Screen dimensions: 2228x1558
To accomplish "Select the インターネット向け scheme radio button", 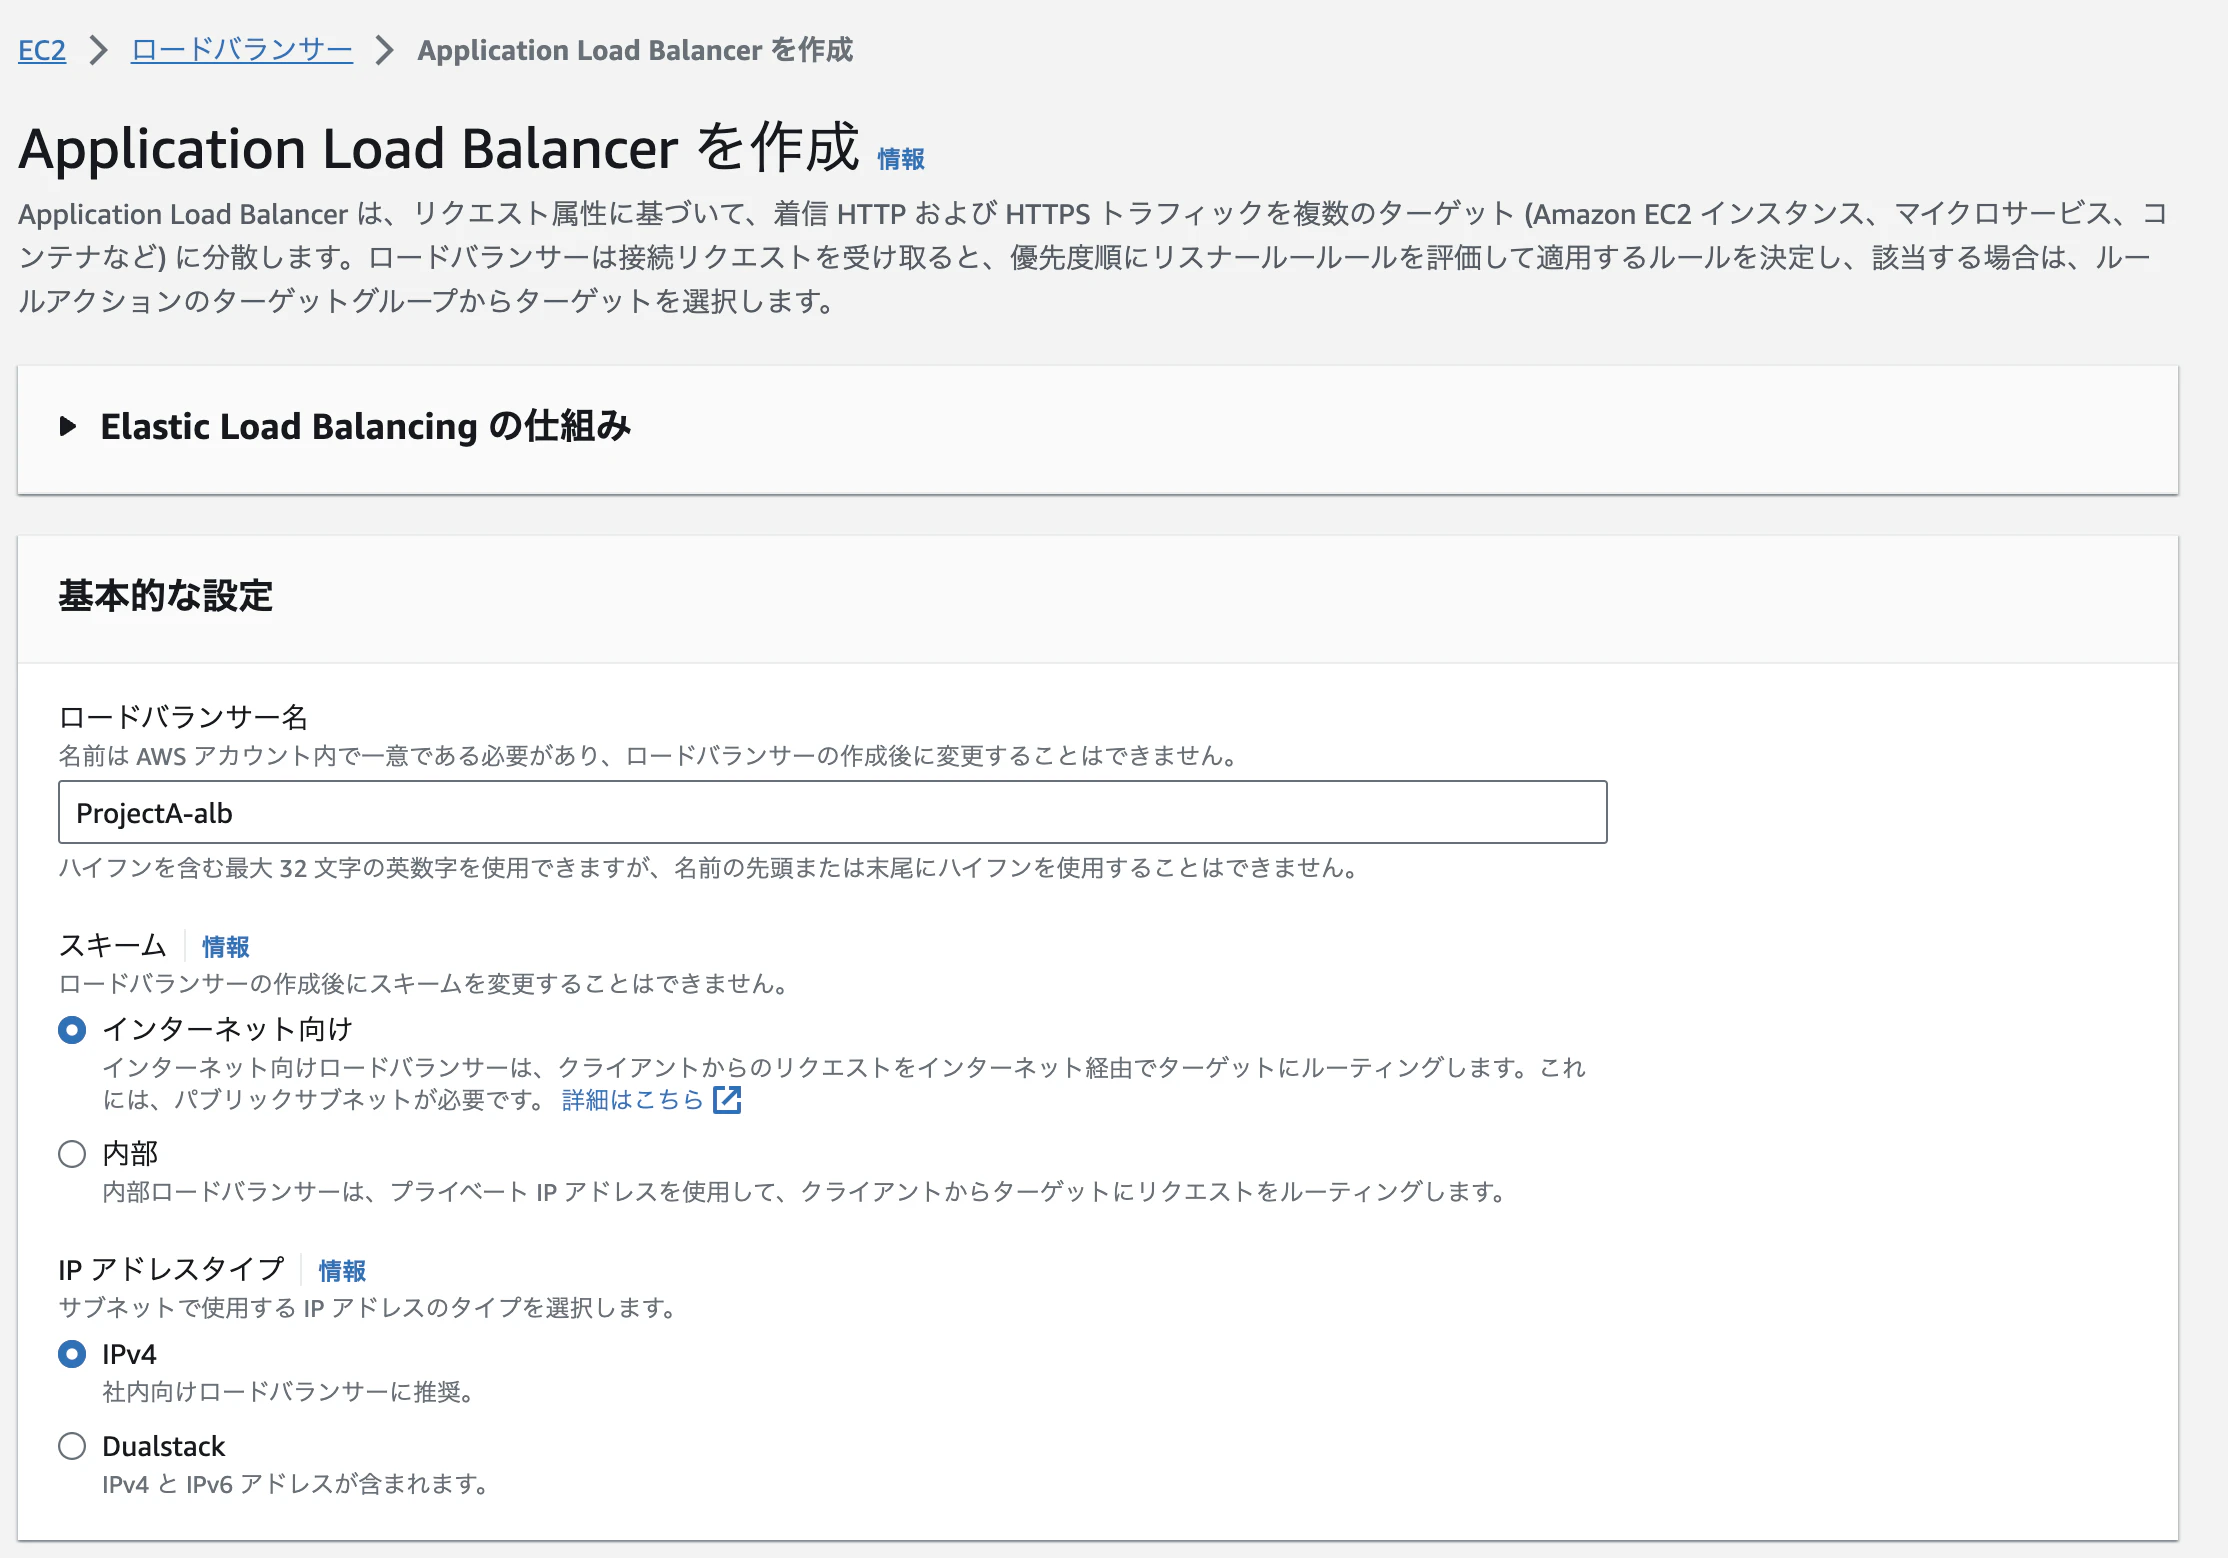I will (72, 1030).
